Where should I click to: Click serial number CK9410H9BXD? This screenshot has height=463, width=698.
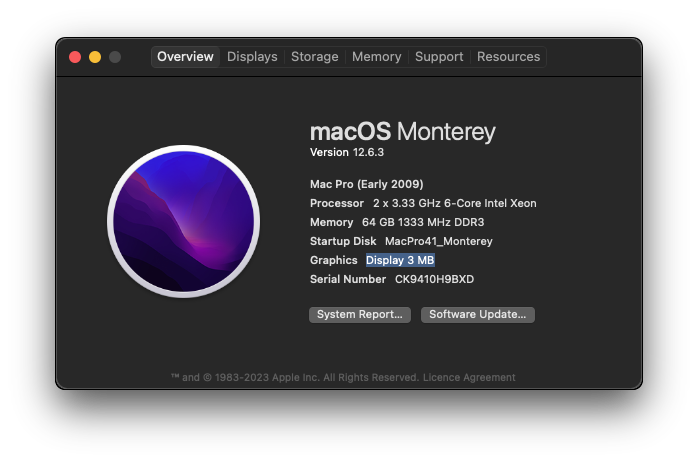pyautogui.click(x=434, y=279)
